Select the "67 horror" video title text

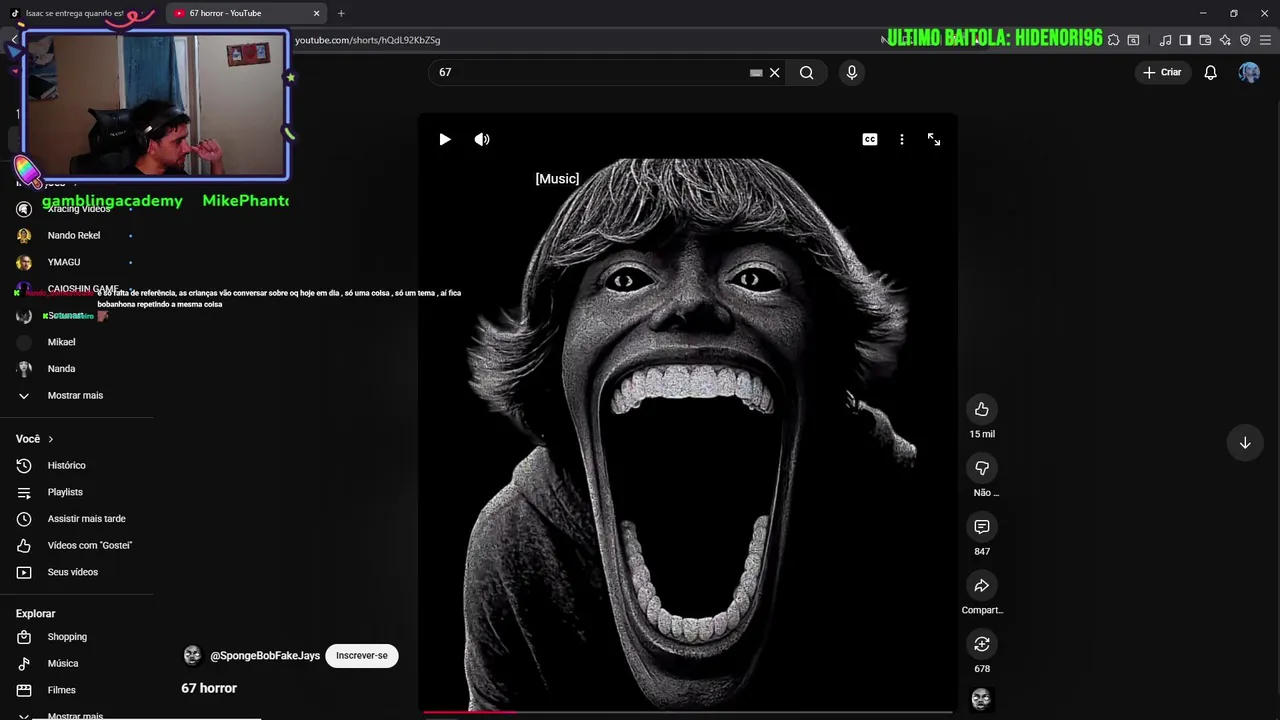click(x=209, y=688)
